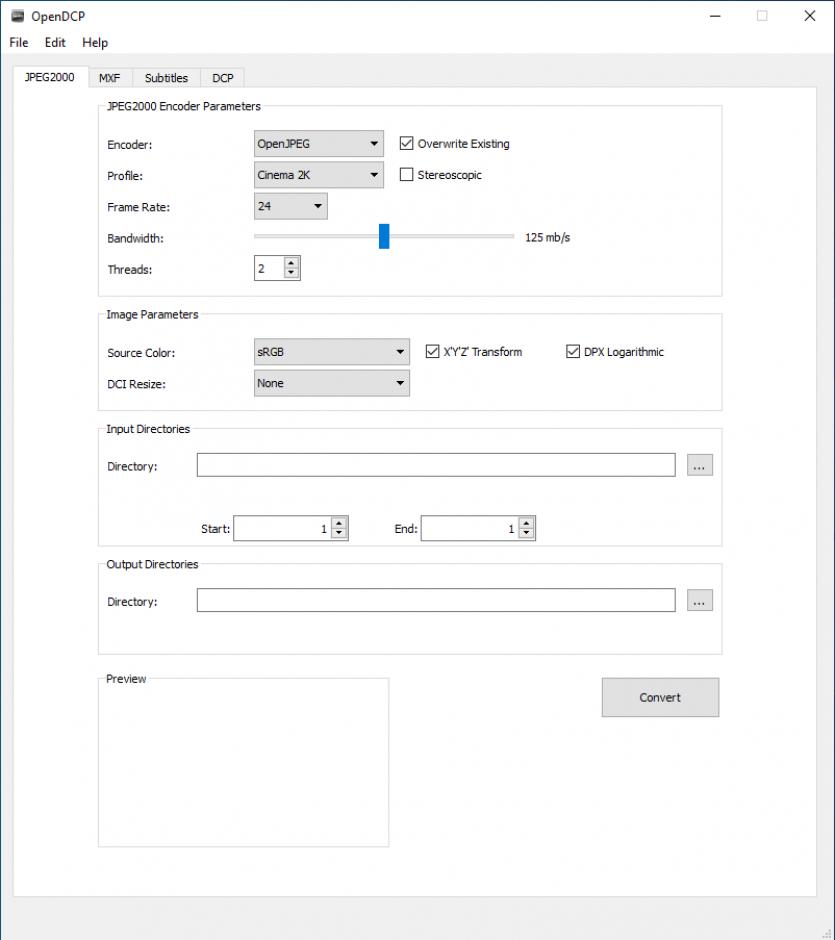Screen dimensions: 835x940
Task: Click the Input Directory text field
Action: [x=436, y=465]
